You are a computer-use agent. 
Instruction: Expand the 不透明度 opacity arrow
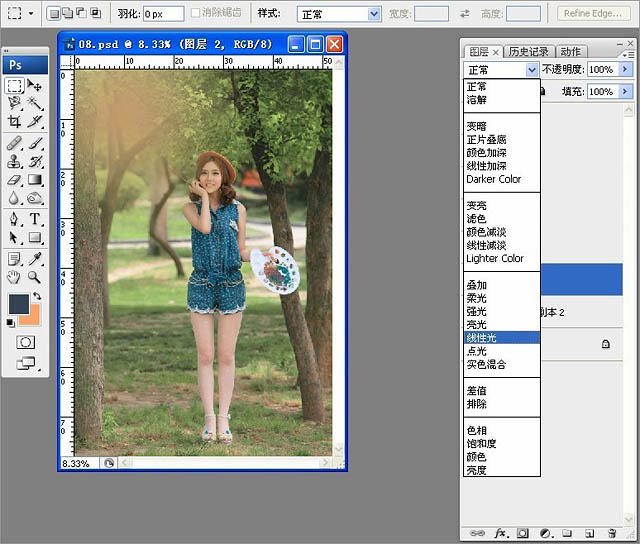coord(626,70)
